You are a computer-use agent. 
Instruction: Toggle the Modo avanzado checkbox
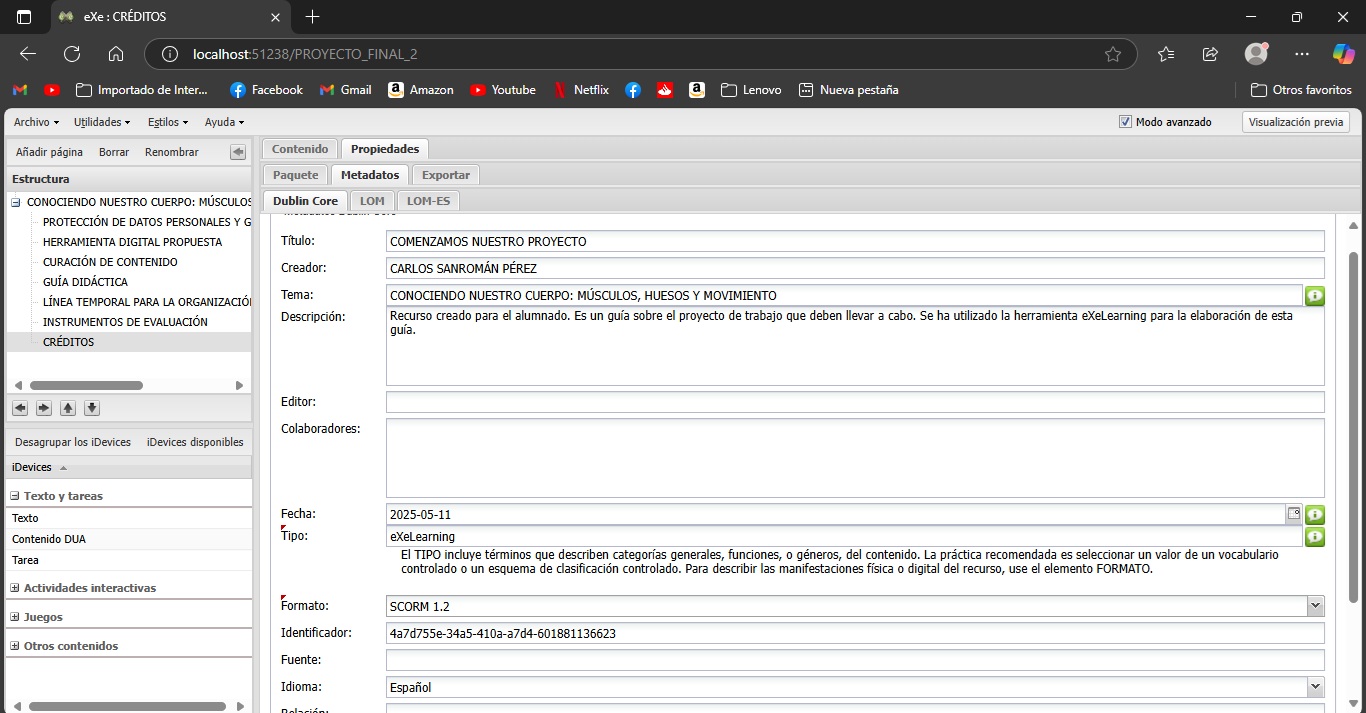1125,122
